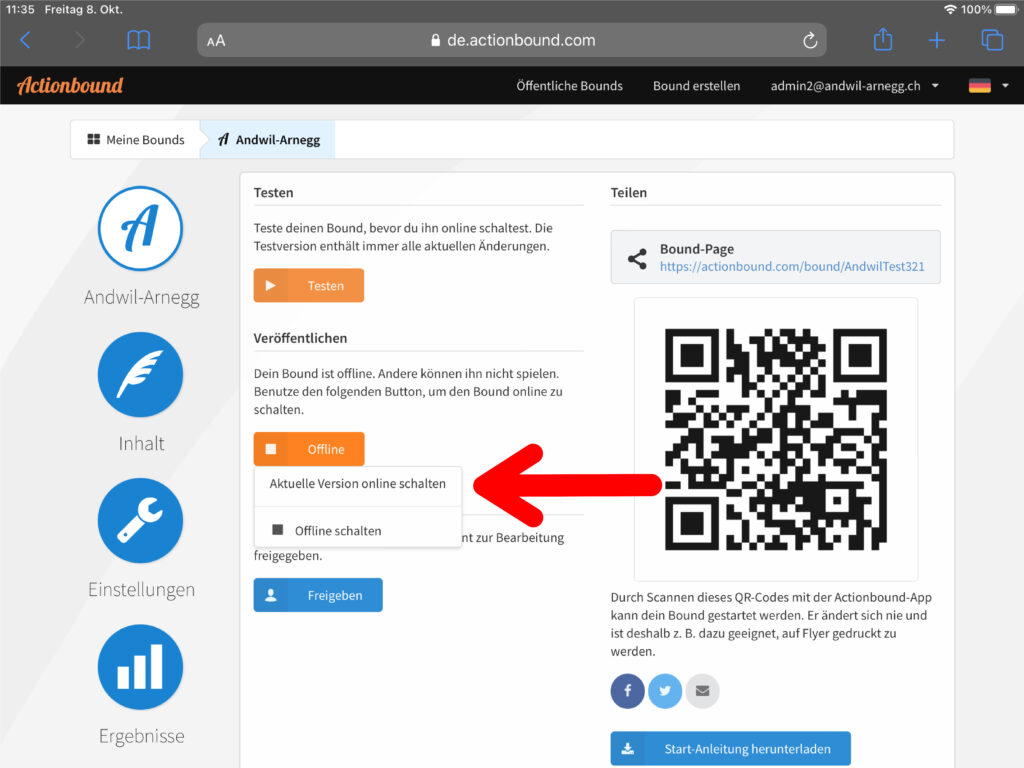
Task: Select Offline schalten option
Action: pyautogui.click(x=338, y=531)
